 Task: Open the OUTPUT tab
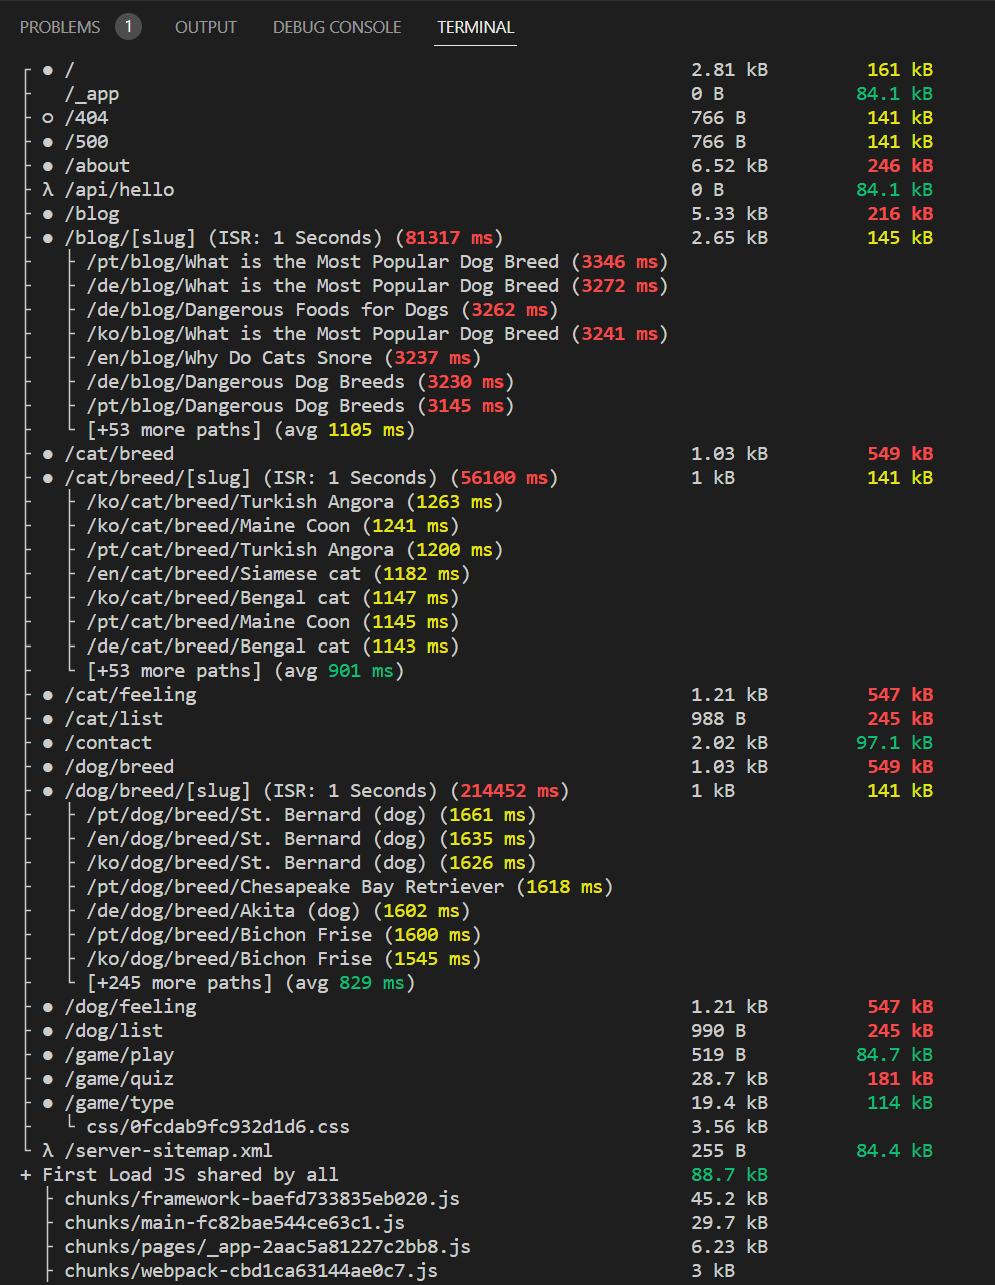[205, 27]
